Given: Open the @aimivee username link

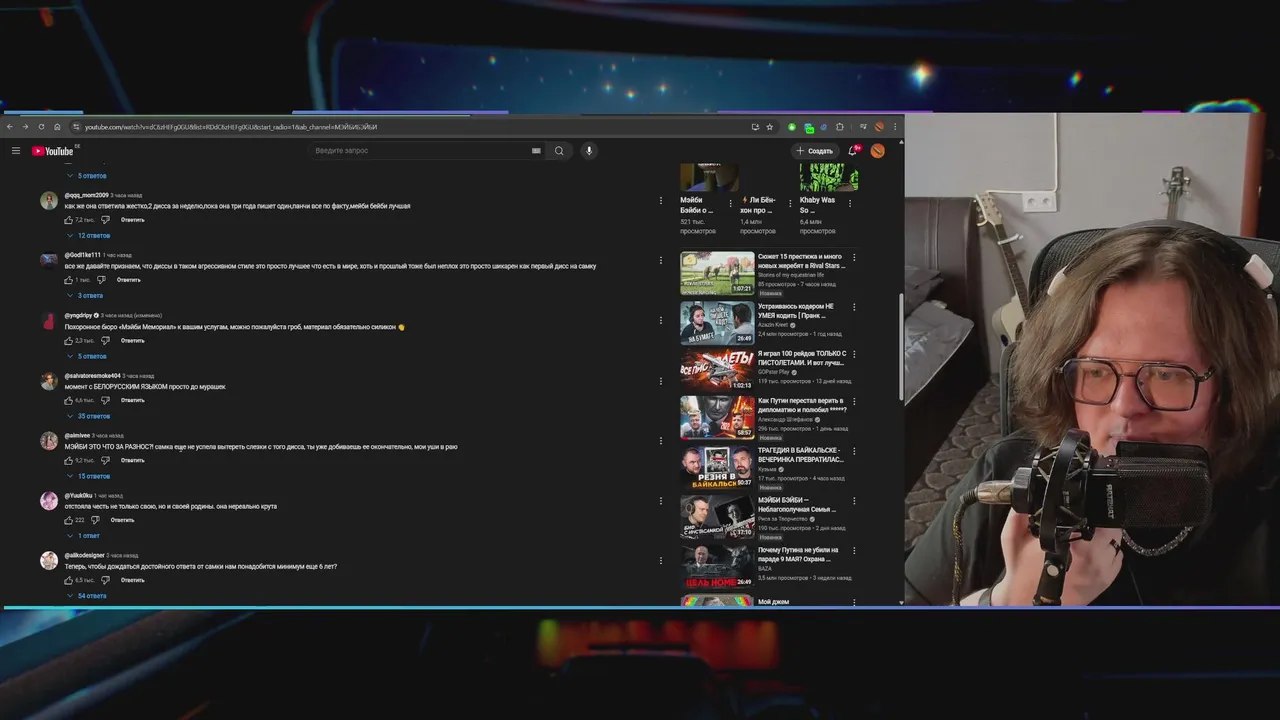Looking at the screenshot, I should pyautogui.click(x=77, y=435).
